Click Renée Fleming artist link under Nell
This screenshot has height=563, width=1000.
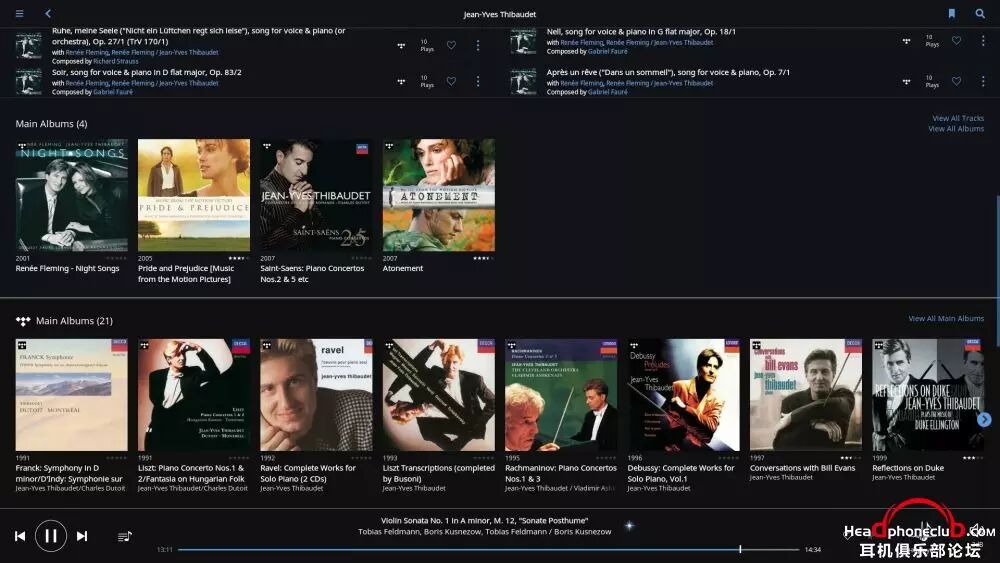point(582,42)
